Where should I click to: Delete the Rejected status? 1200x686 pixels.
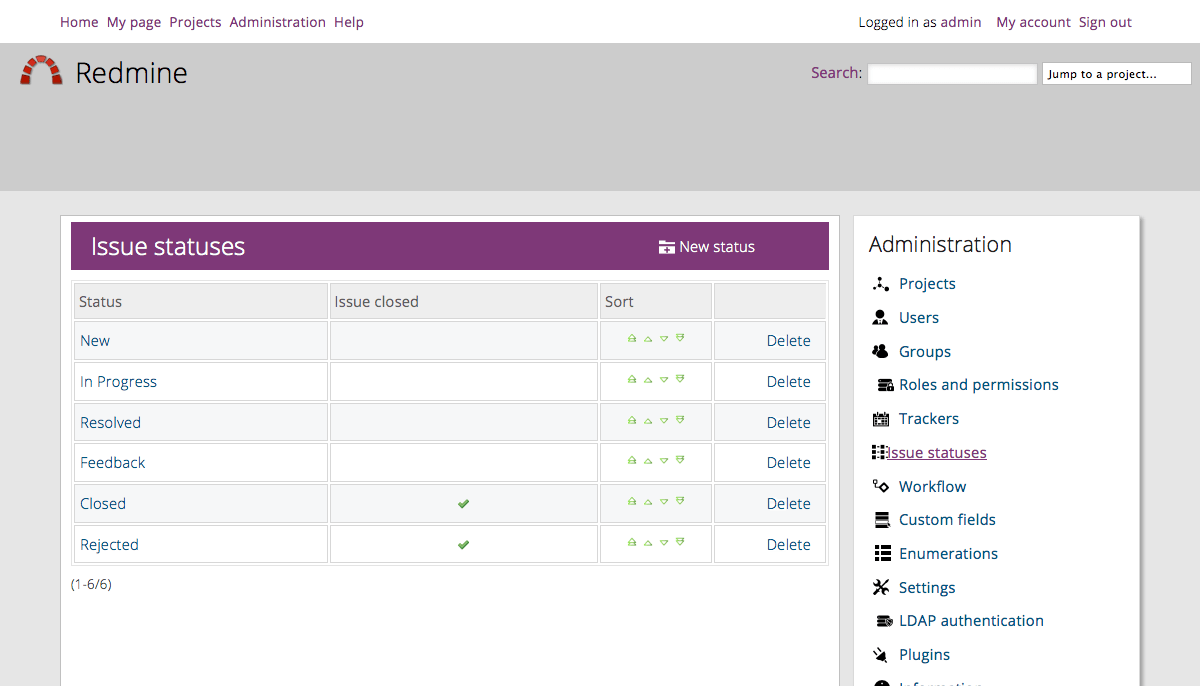(788, 545)
